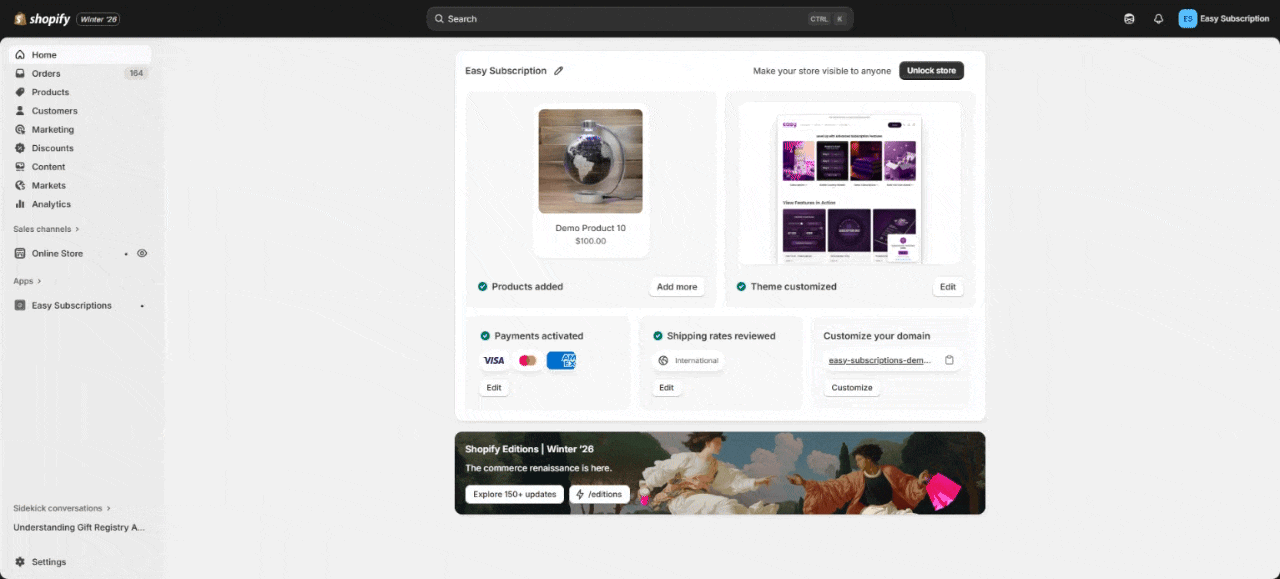Click the Products added checkmark
Image resolution: width=1280 pixels, height=579 pixels.
pos(483,287)
